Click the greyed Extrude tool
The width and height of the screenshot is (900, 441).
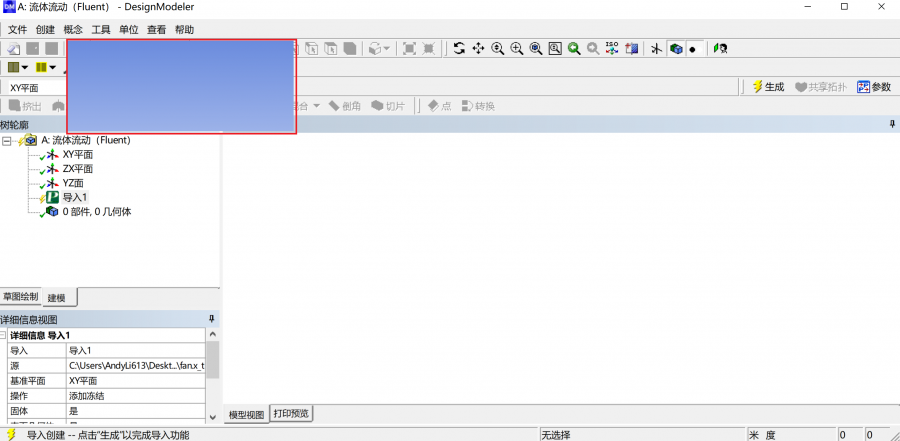click(26, 106)
